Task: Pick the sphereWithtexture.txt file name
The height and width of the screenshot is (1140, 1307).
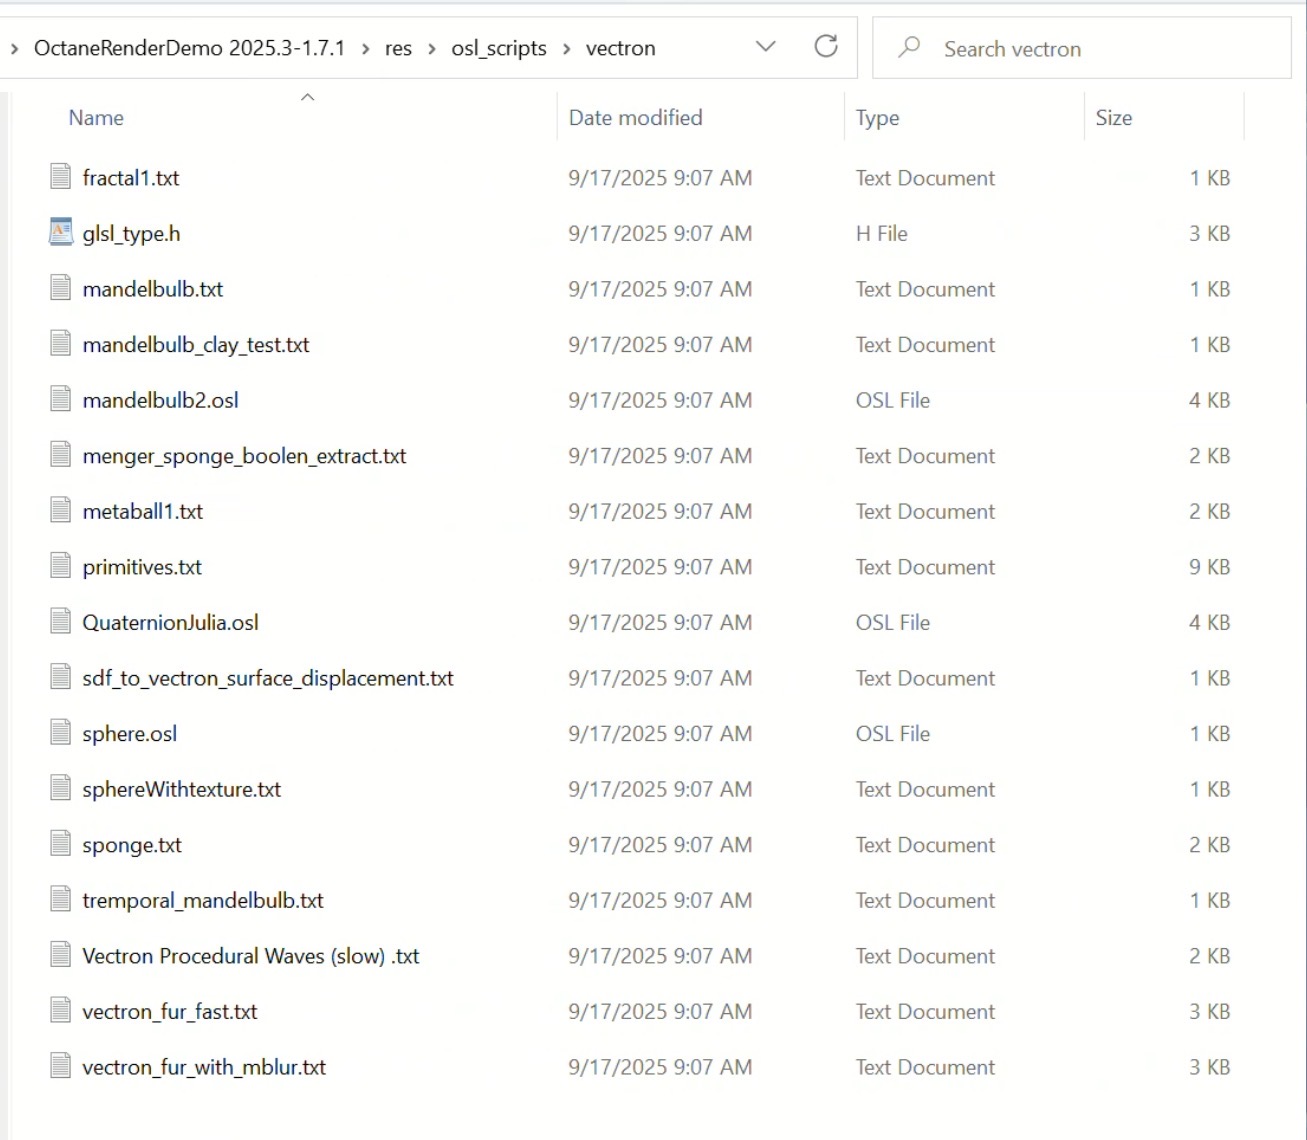Action: 182,789
